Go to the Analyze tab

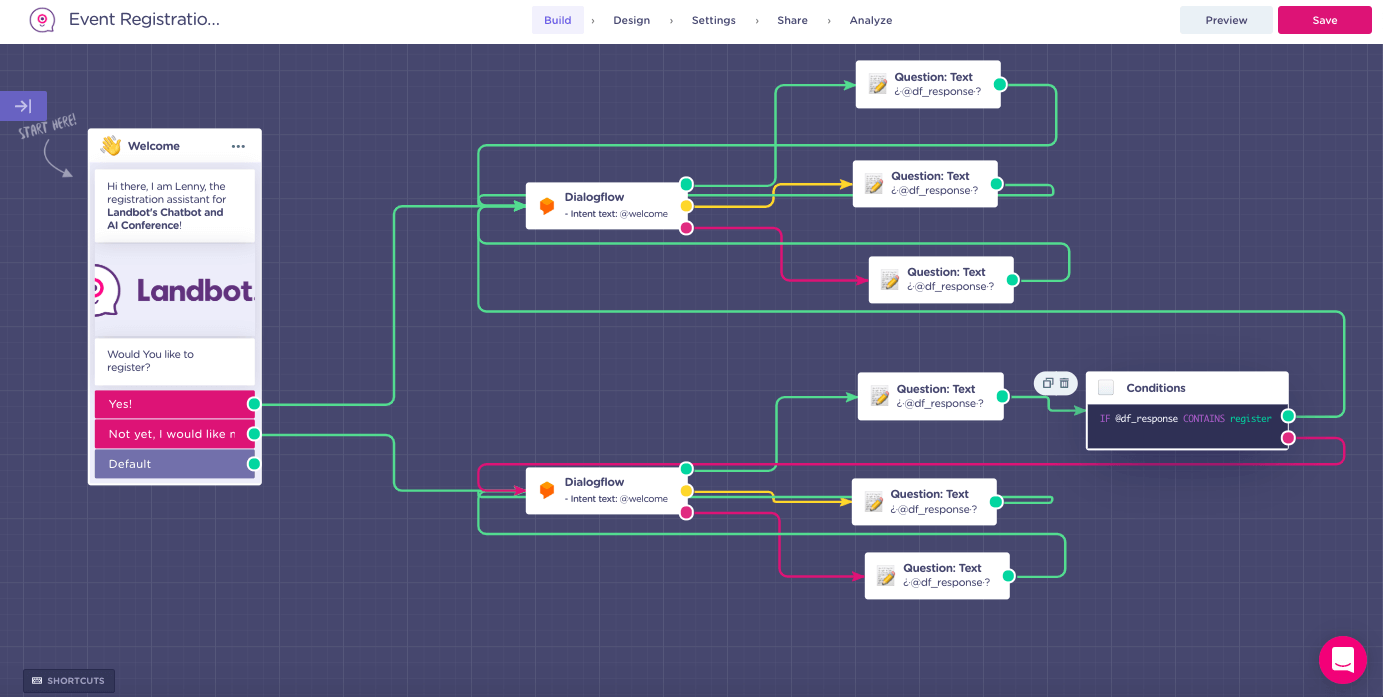tap(870, 20)
